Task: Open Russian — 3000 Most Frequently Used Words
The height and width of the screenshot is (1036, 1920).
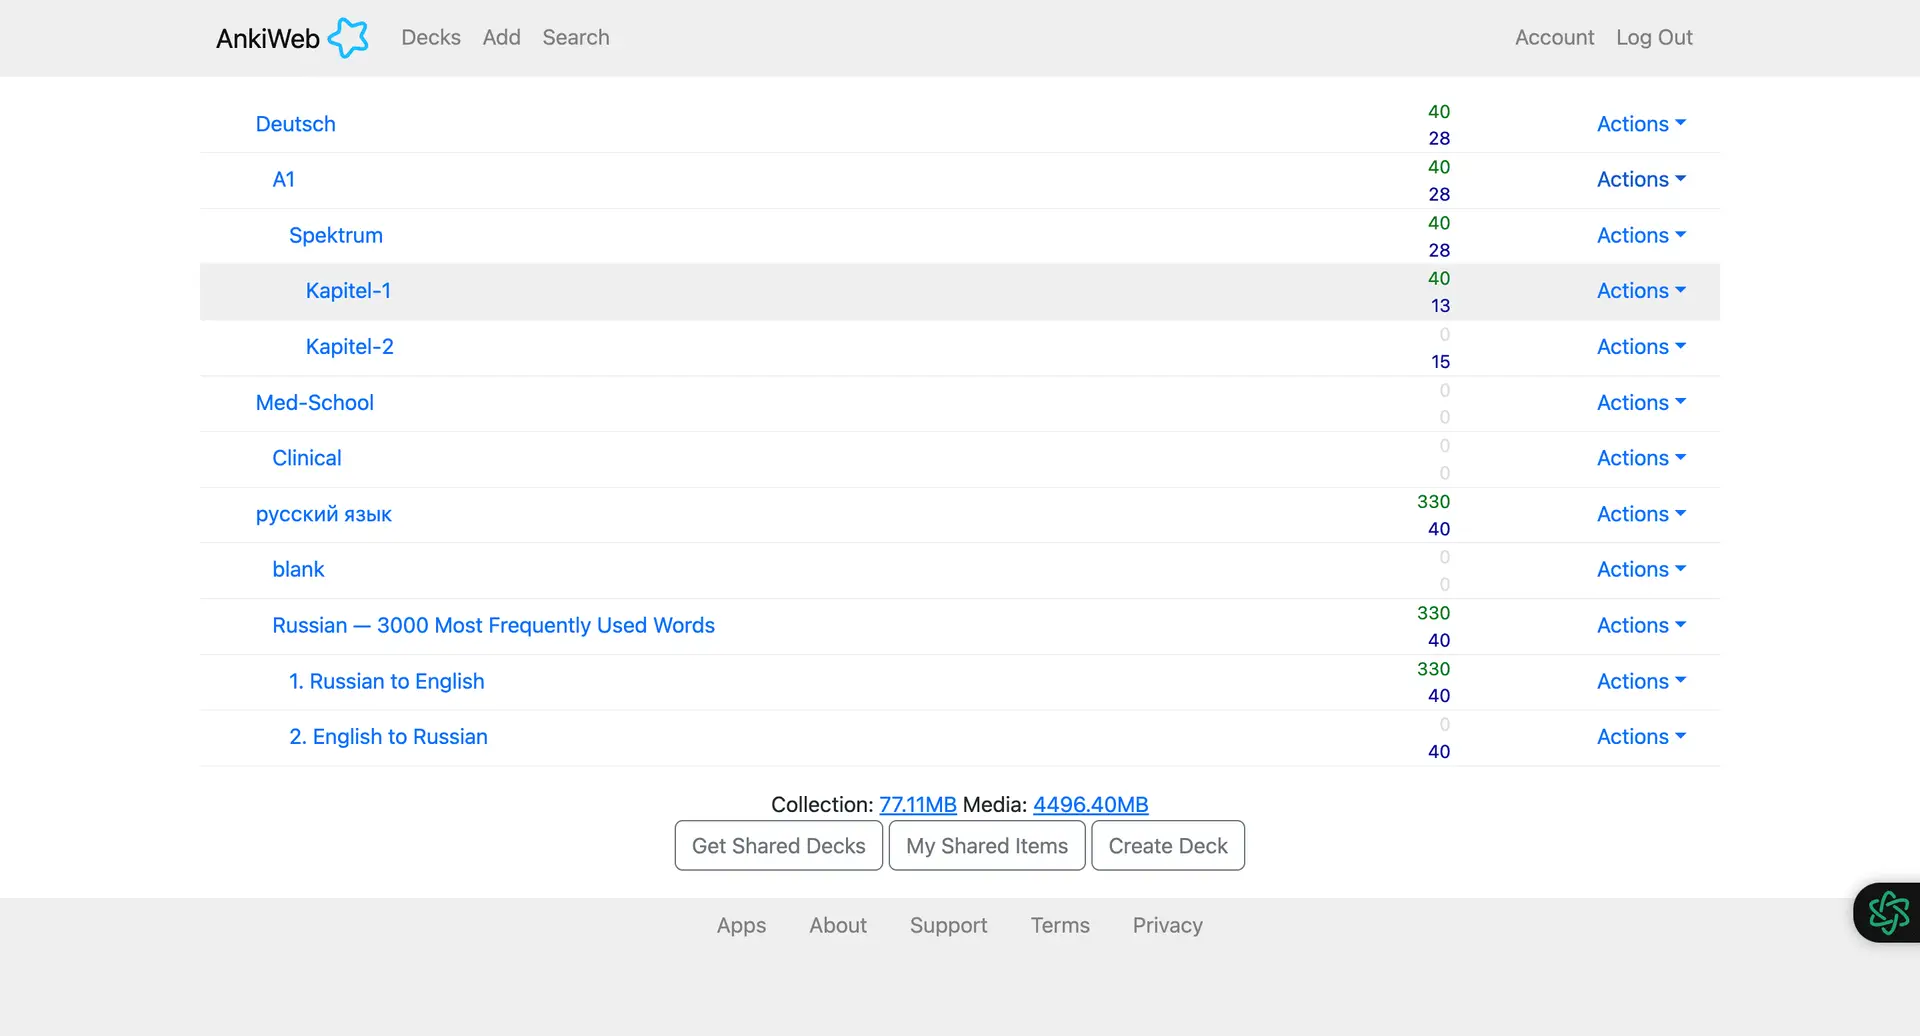Action: pos(493,625)
